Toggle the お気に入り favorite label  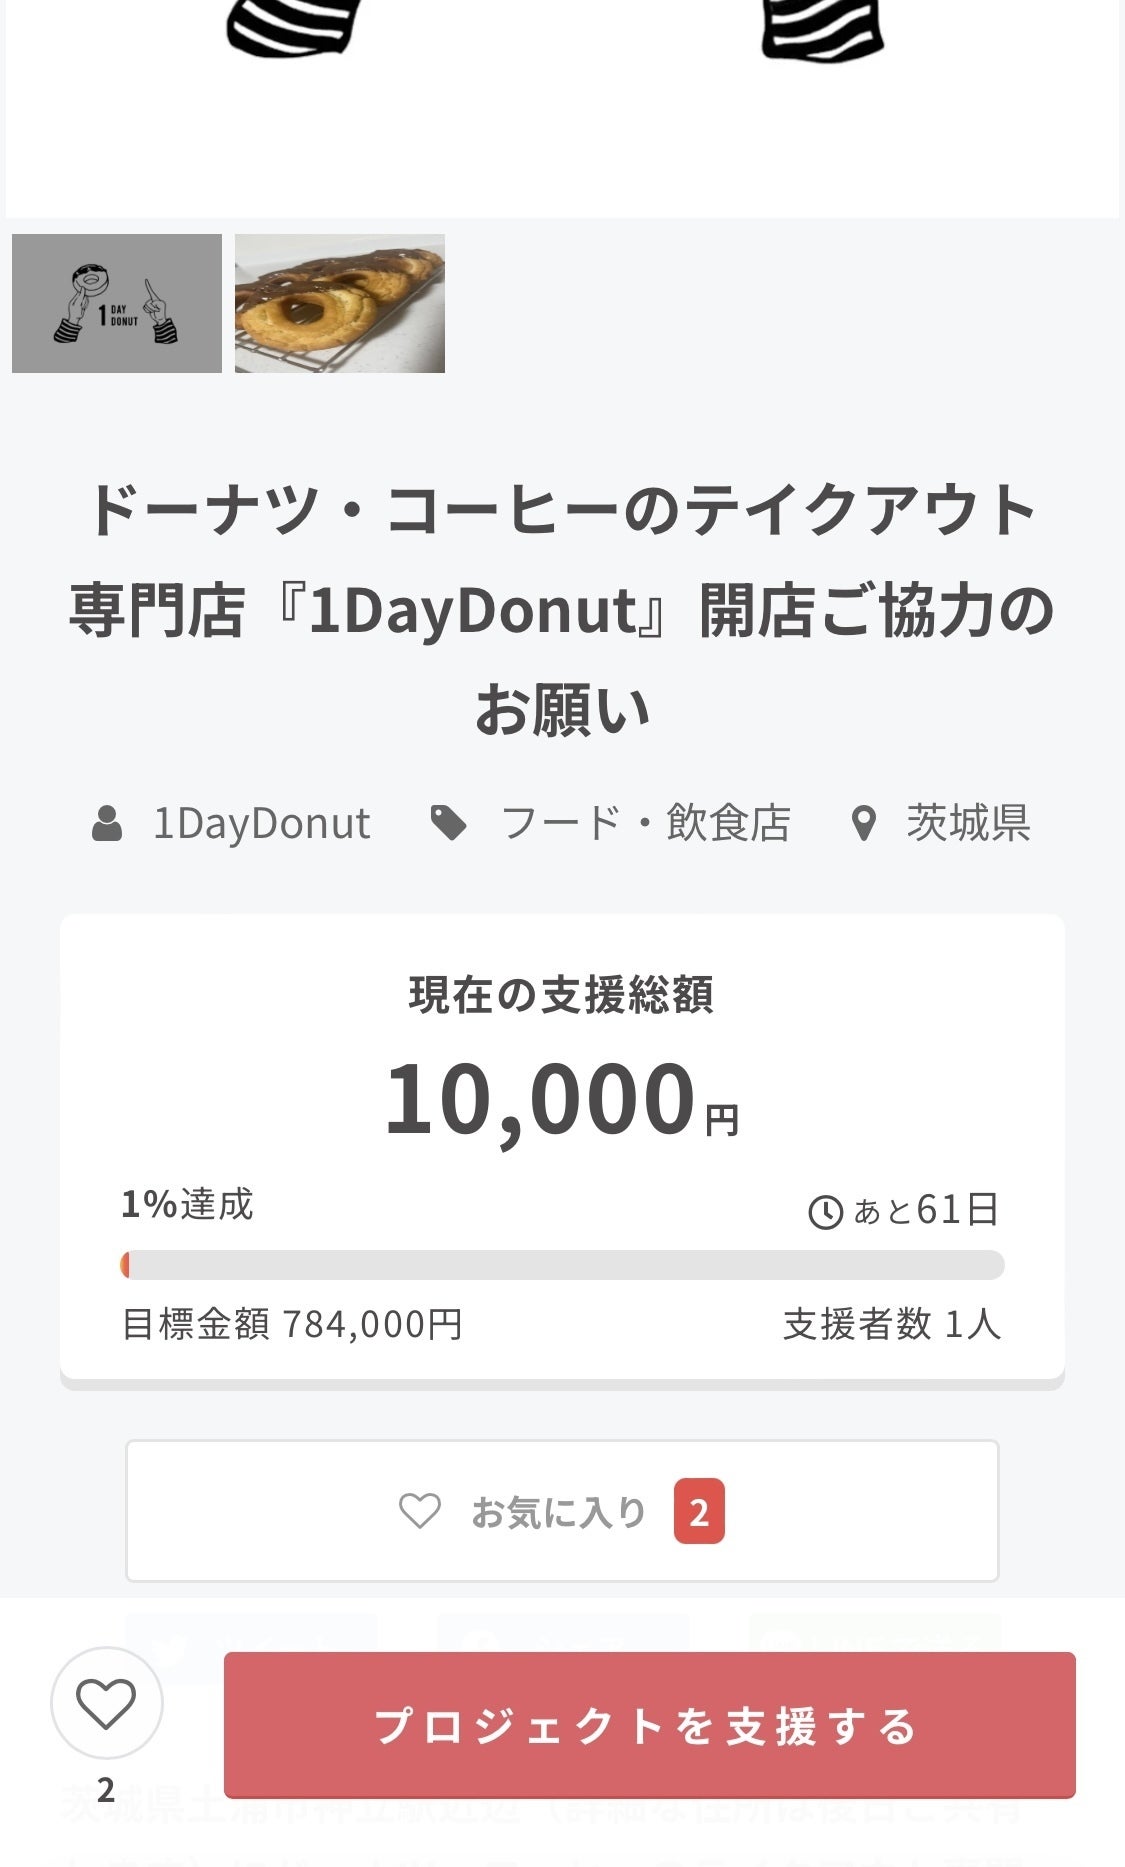tap(558, 1512)
